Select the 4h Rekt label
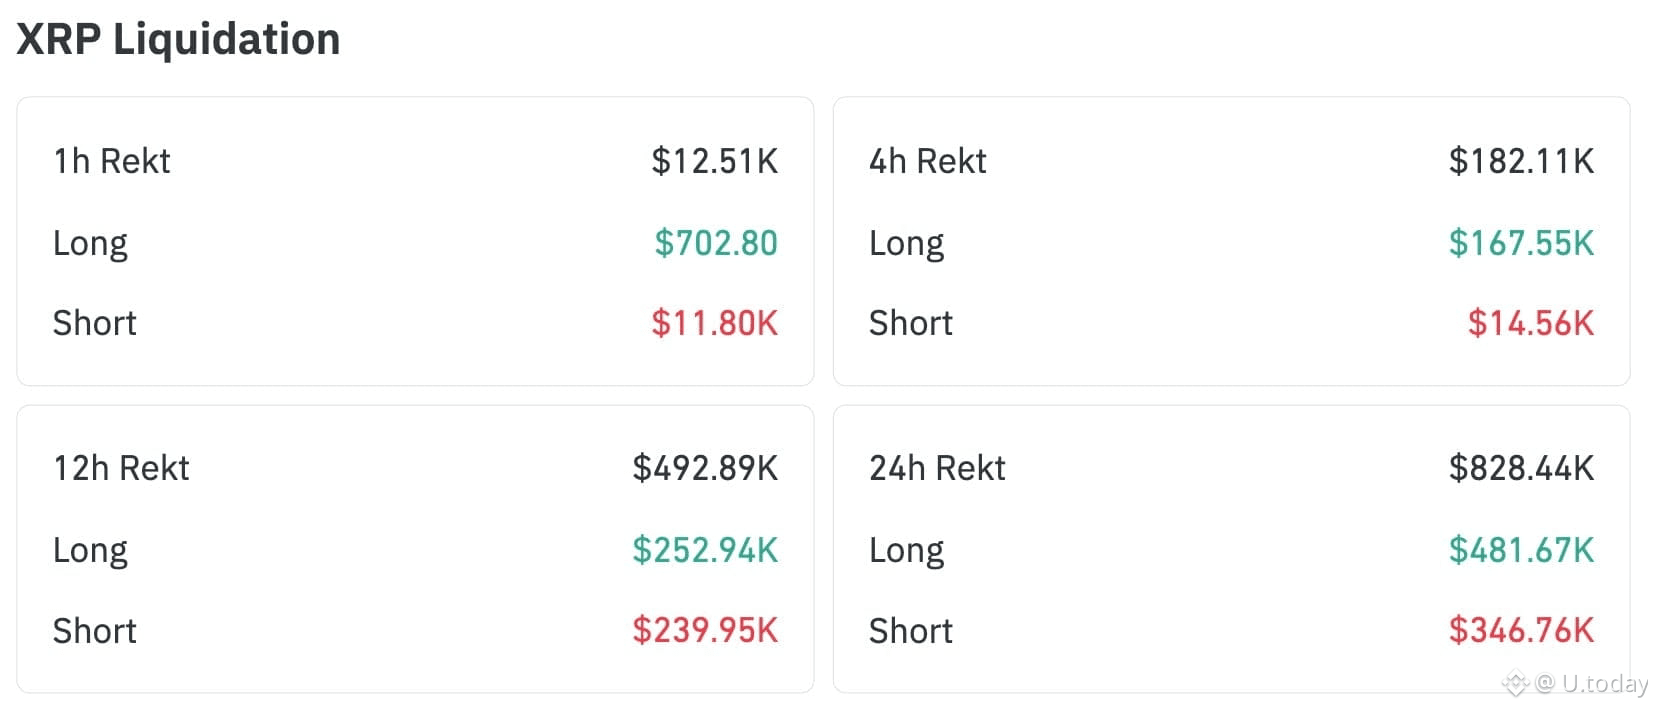 (x=927, y=161)
